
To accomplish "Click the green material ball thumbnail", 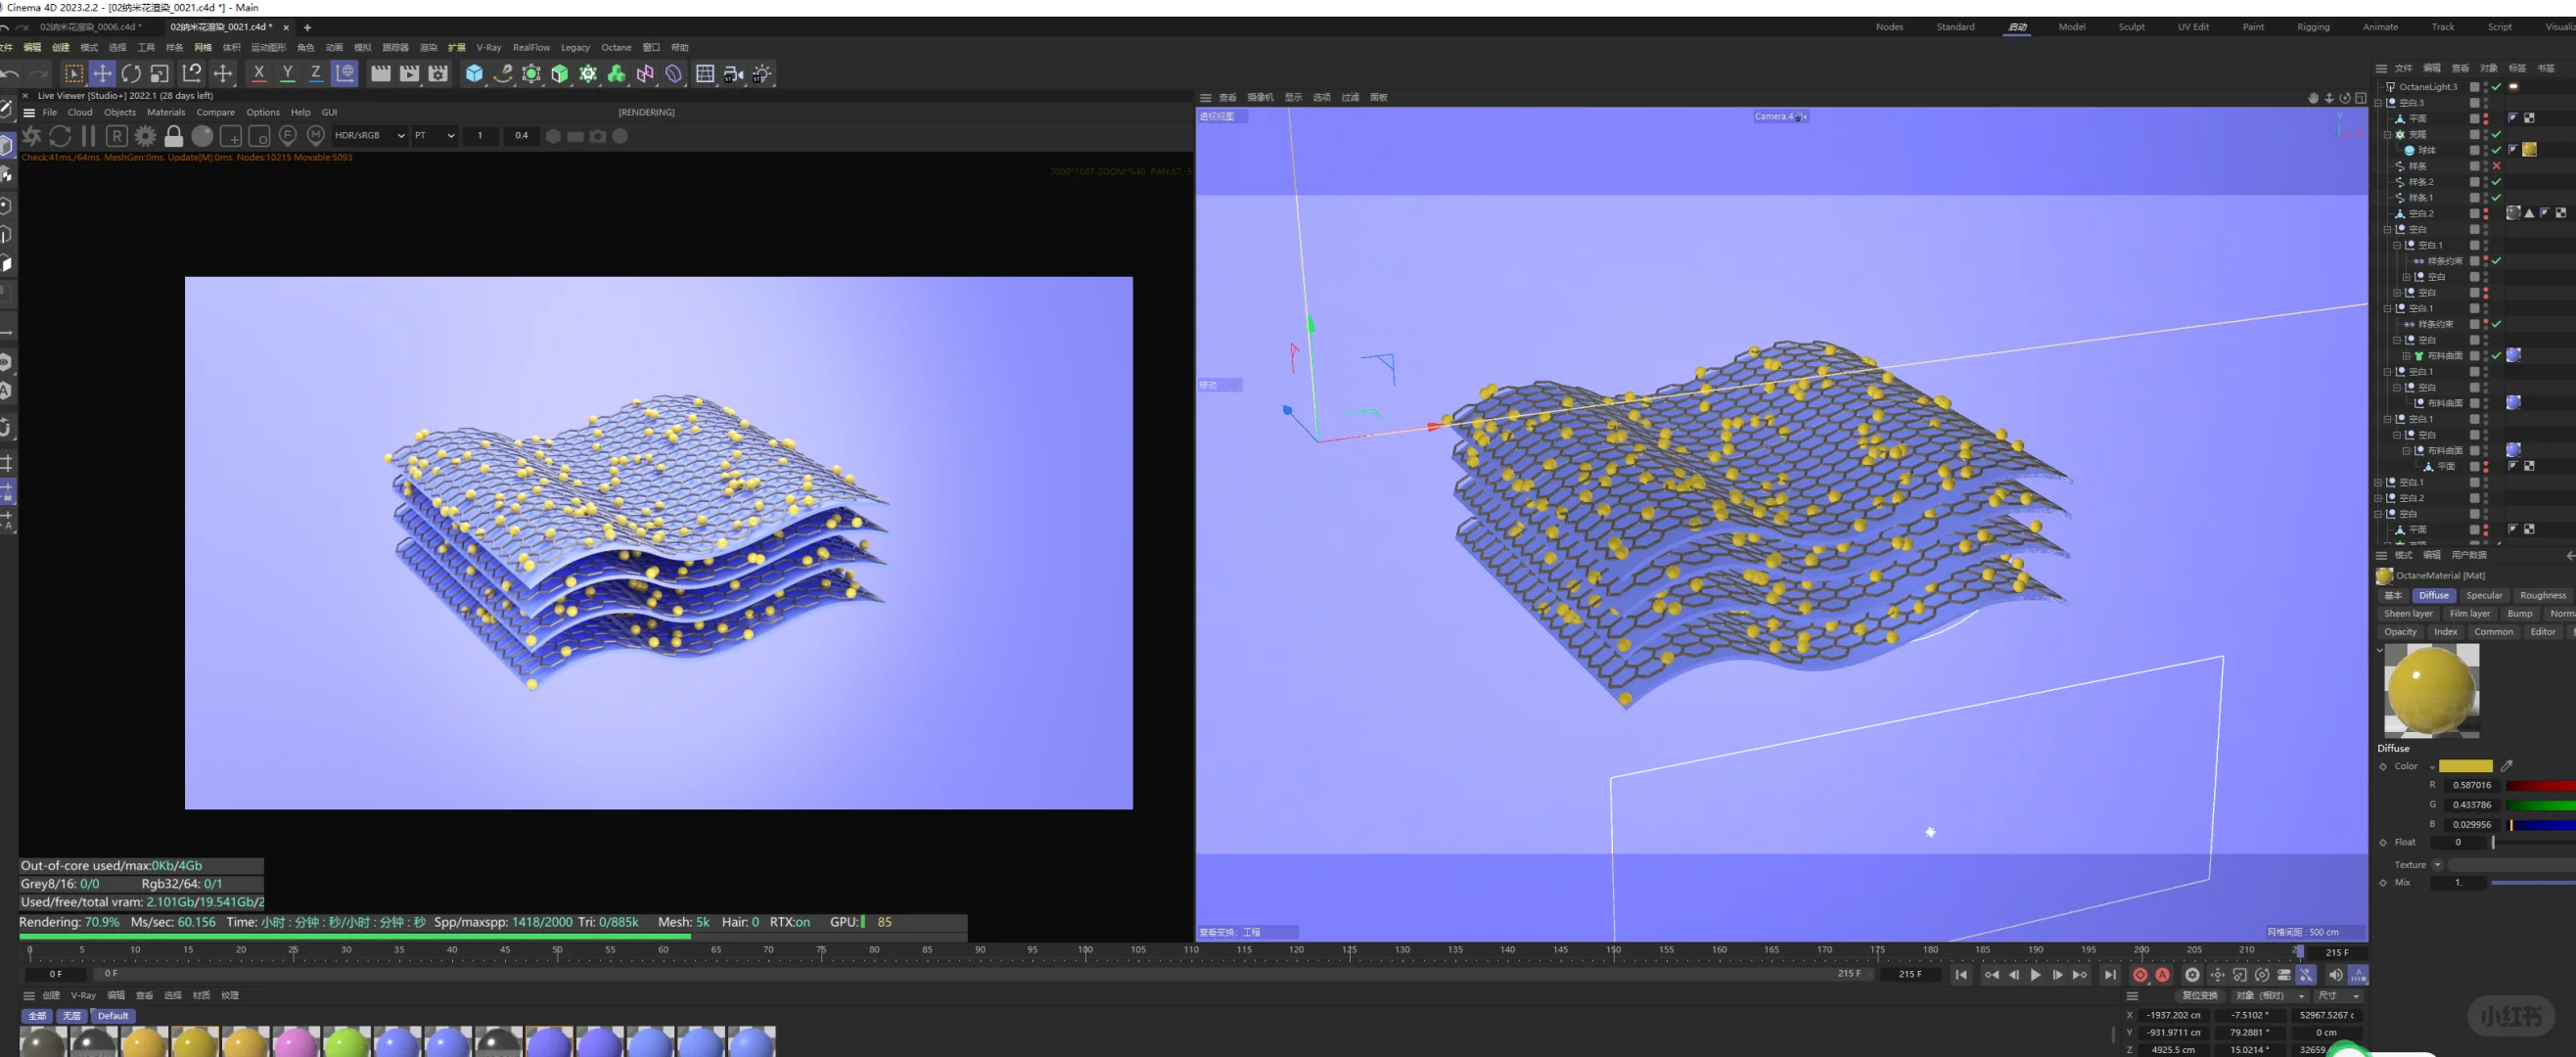I will coord(346,1042).
